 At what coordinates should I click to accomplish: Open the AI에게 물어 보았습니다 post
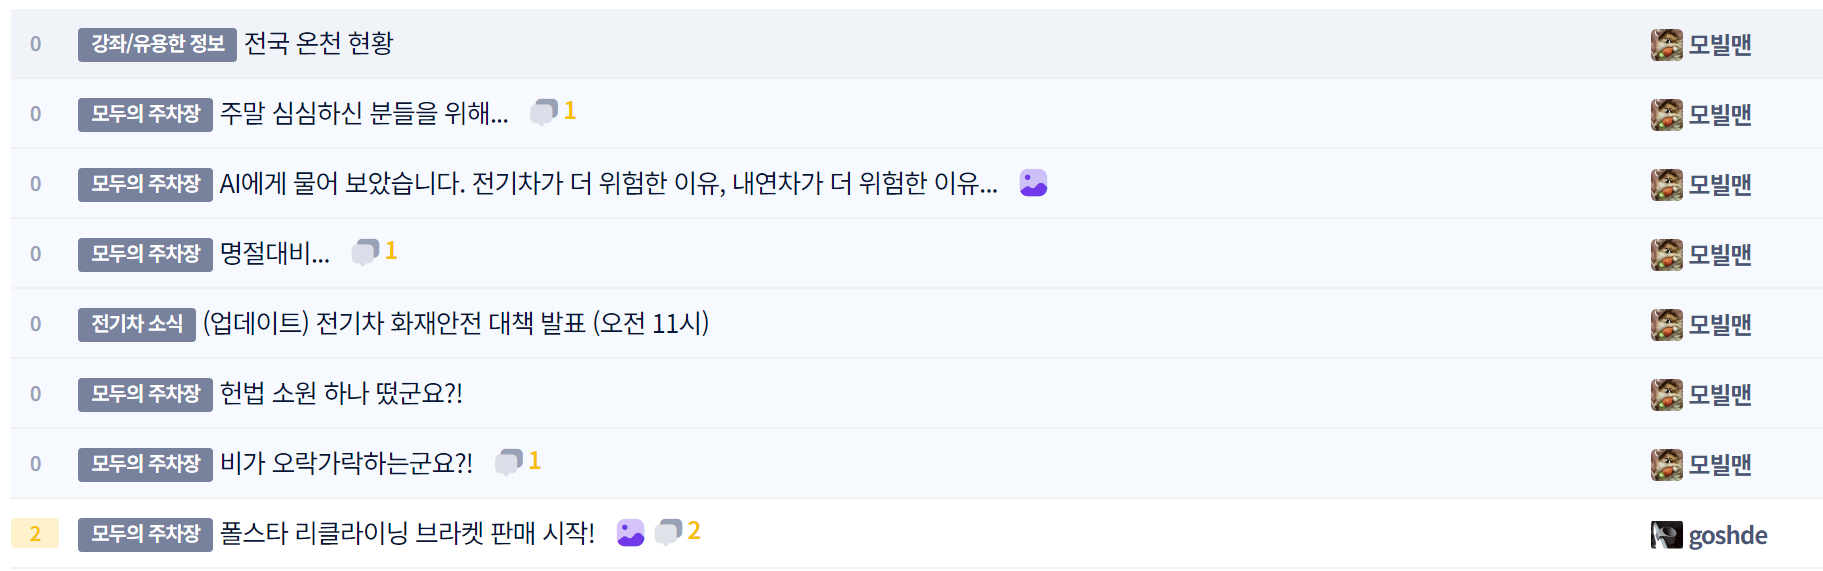[608, 184]
